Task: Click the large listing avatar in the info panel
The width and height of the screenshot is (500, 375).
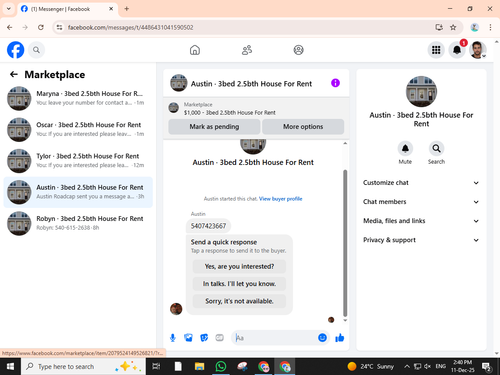Action: 421,91
